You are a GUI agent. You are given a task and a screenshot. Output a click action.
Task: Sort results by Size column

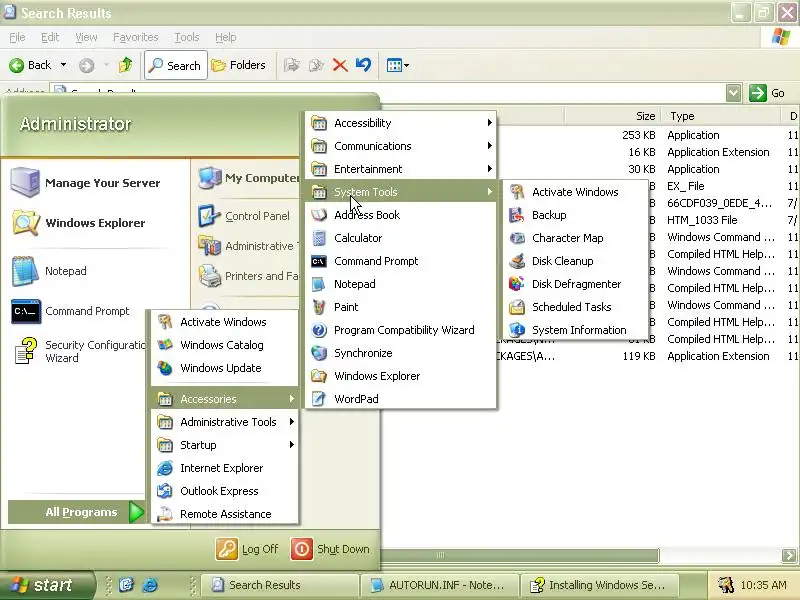coord(612,116)
